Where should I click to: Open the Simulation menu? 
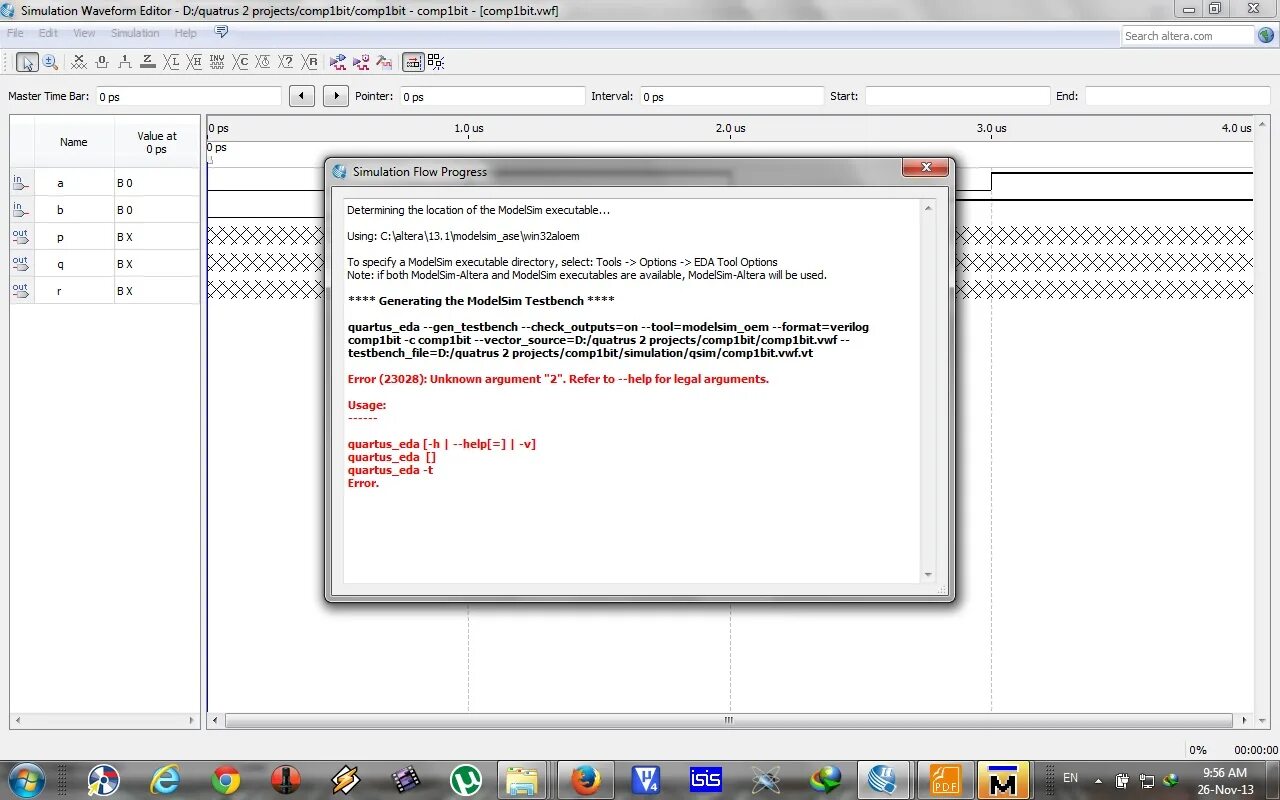coord(135,33)
